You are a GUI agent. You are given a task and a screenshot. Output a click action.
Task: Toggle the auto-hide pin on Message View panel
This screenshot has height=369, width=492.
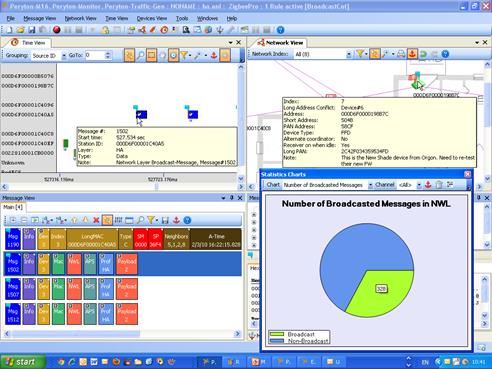tap(232, 198)
